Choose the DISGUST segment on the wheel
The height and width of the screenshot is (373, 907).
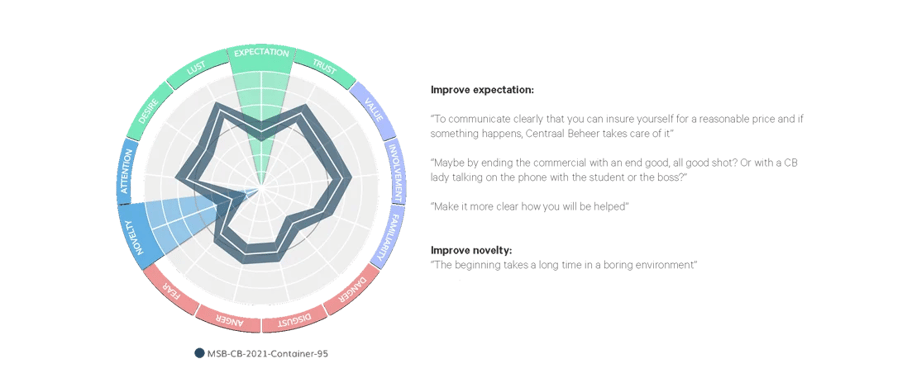[295, 318]
